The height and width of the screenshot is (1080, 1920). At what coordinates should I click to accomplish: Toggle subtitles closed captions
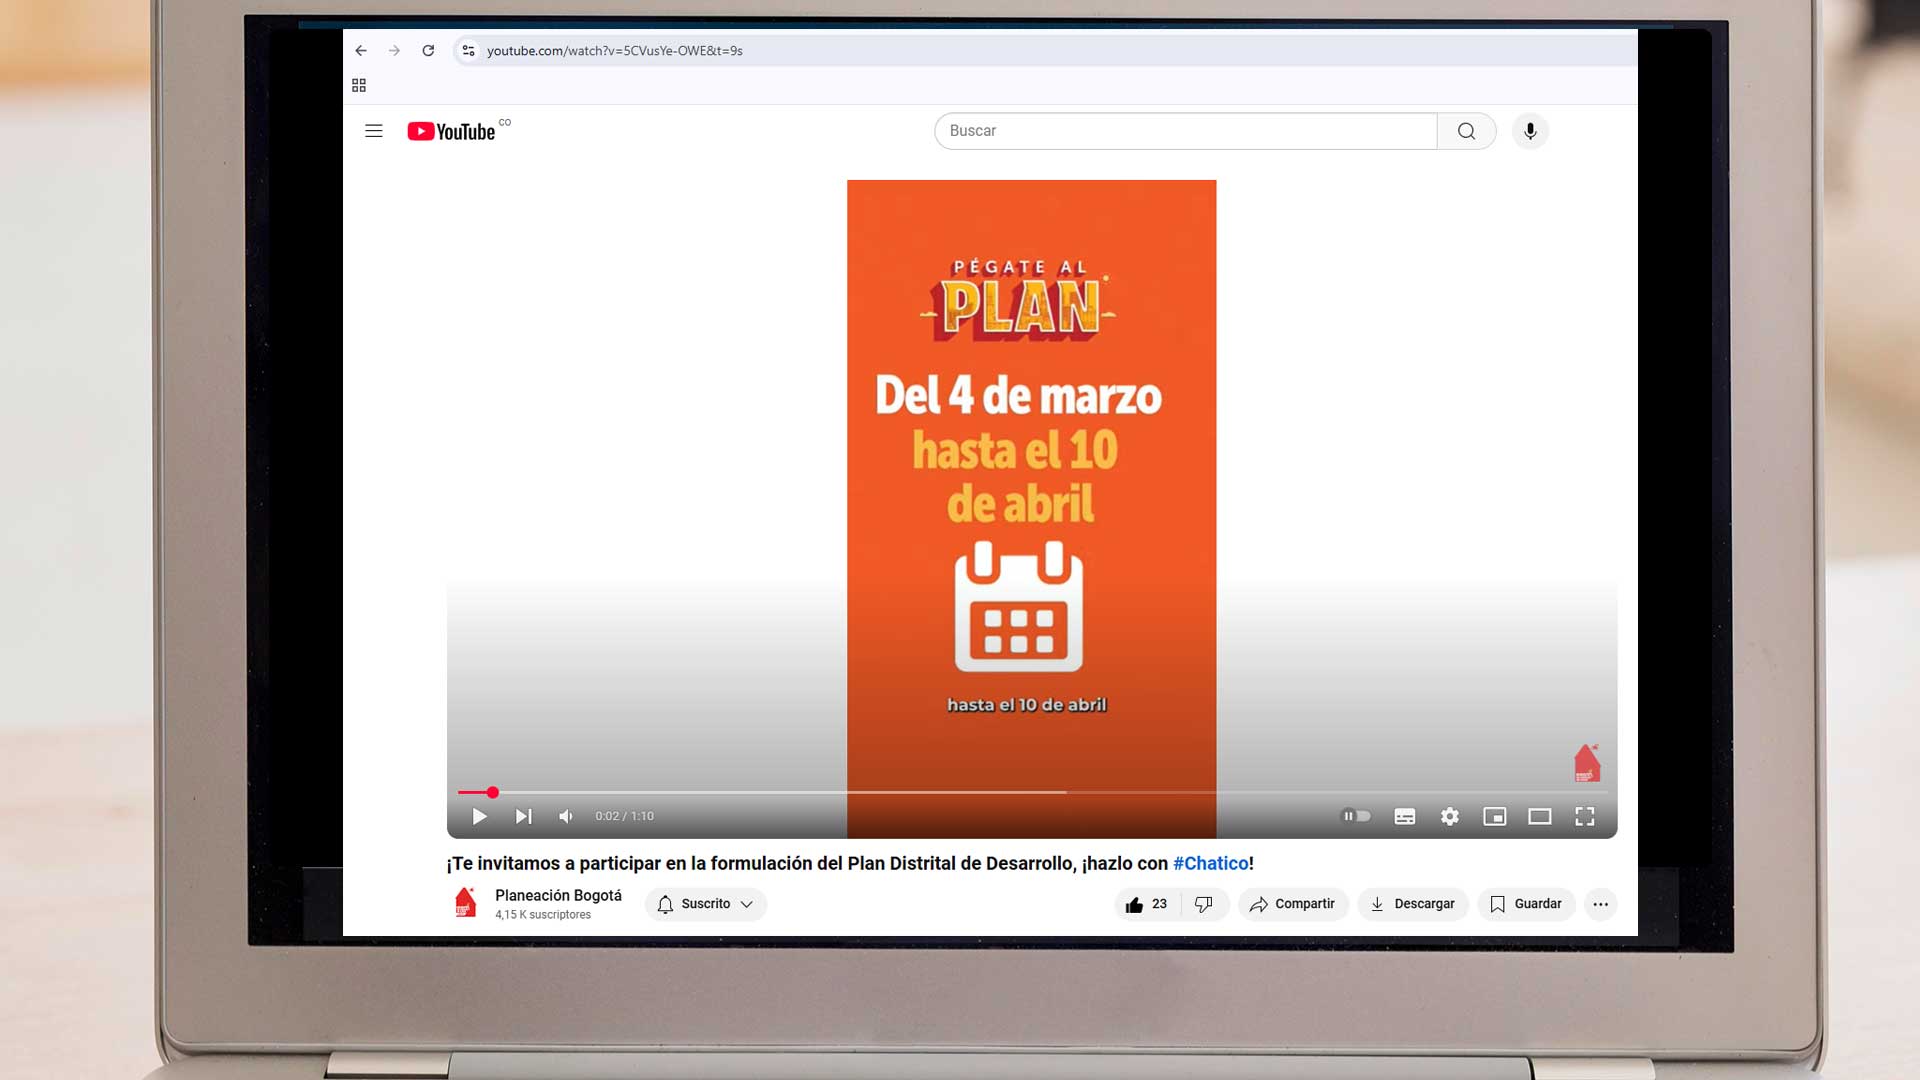click(1405, 817)
